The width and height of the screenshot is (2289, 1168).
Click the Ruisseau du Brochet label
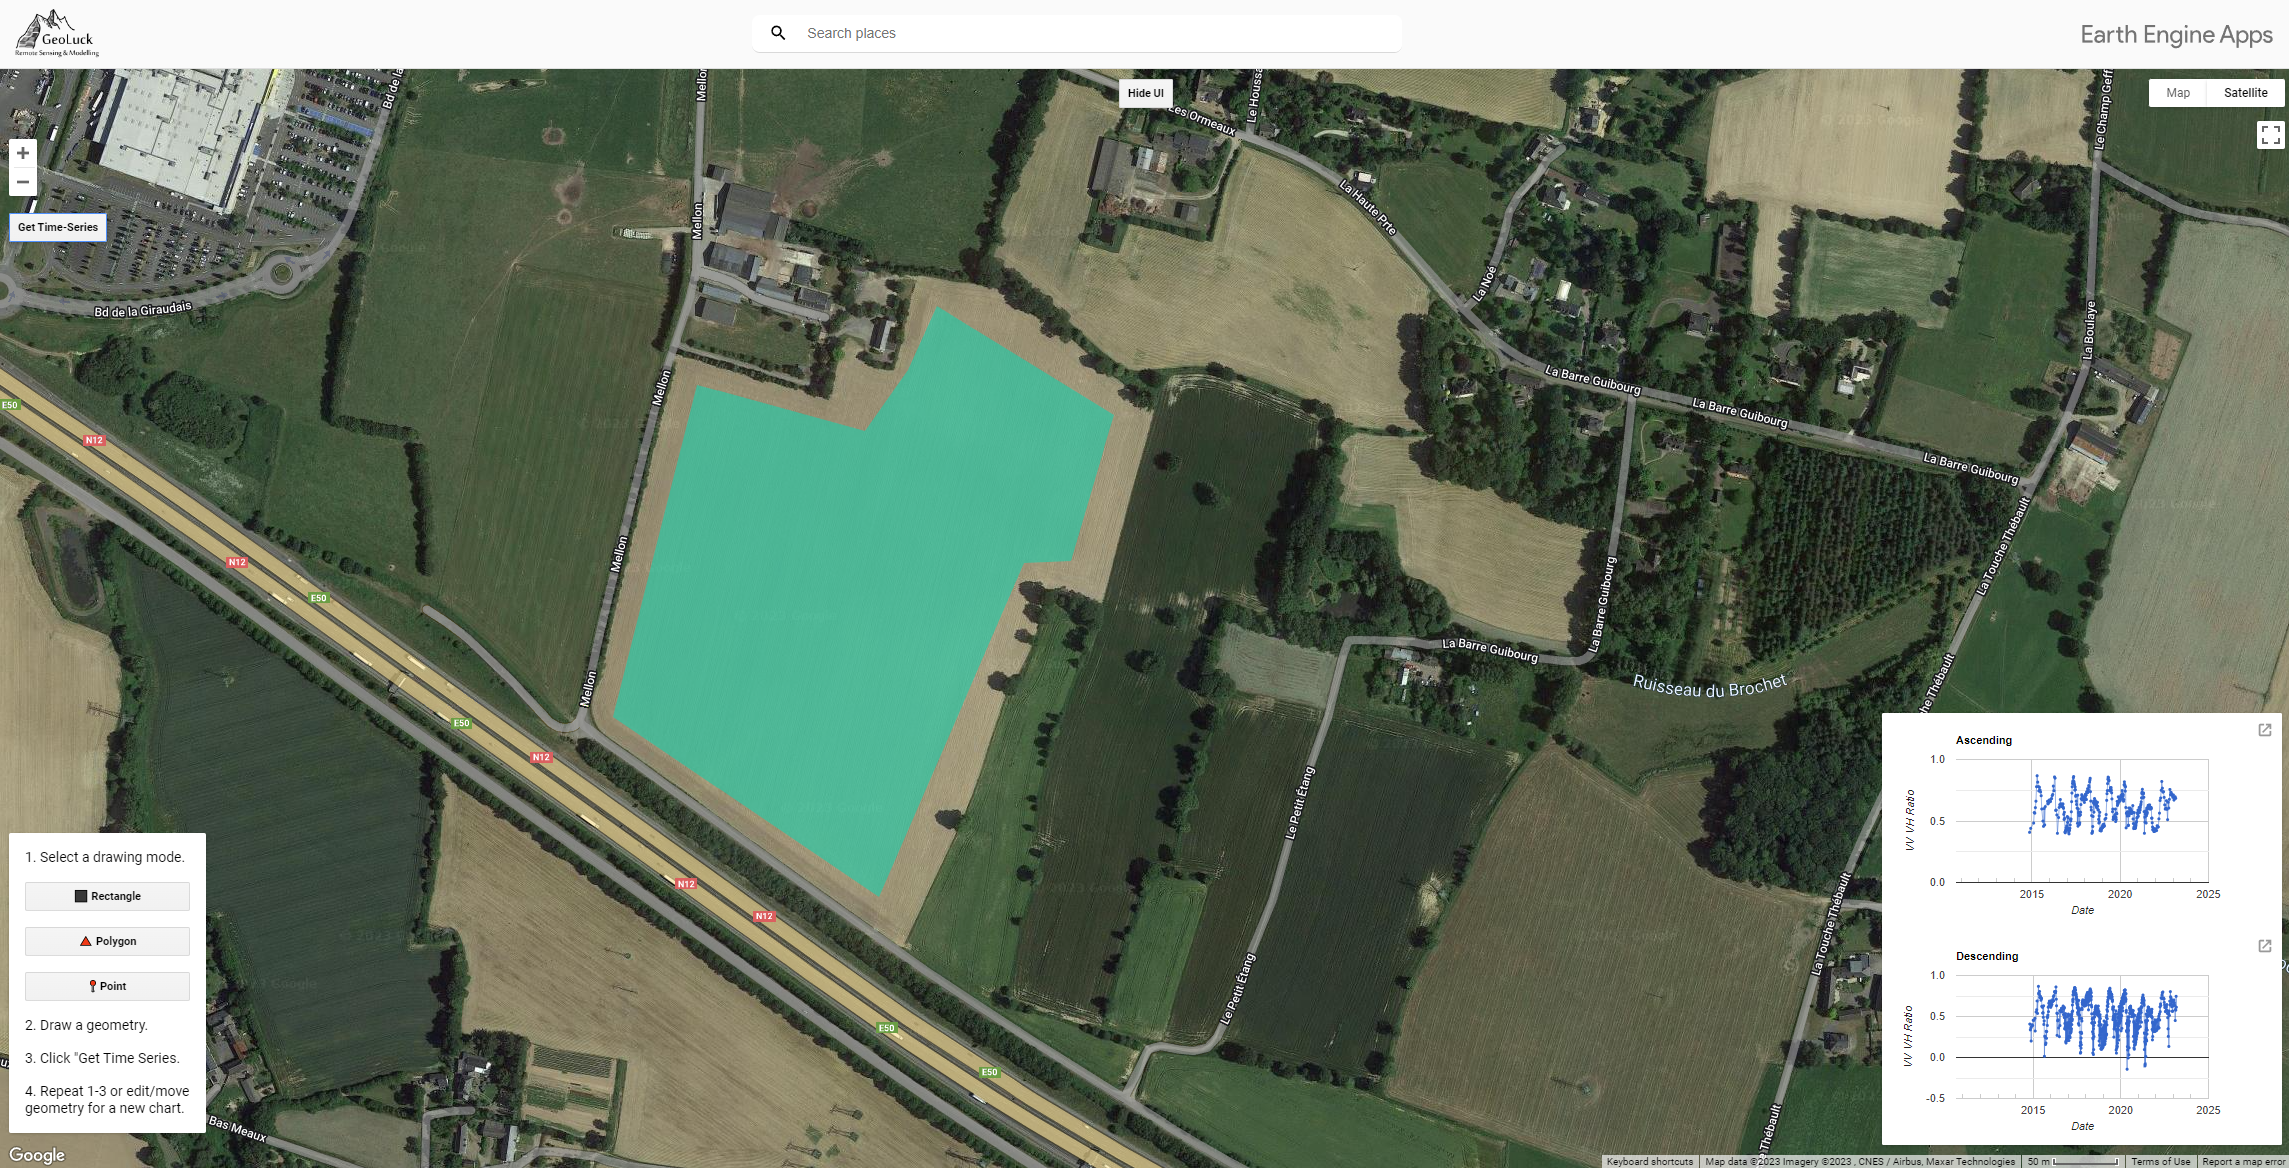tap(1709, 685)
